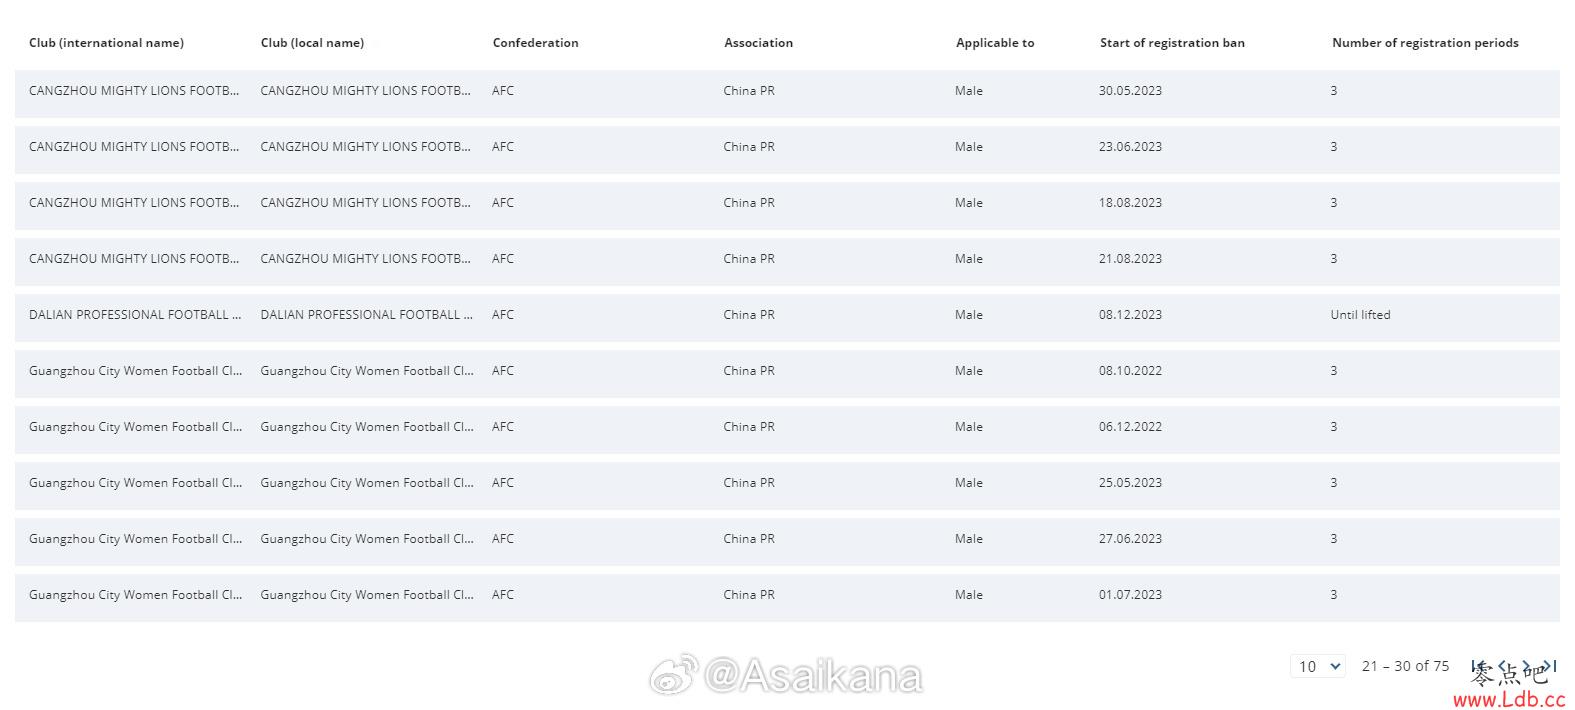Select the Guangzhou City Women row dated 08.10.2022

click(787, 371)
